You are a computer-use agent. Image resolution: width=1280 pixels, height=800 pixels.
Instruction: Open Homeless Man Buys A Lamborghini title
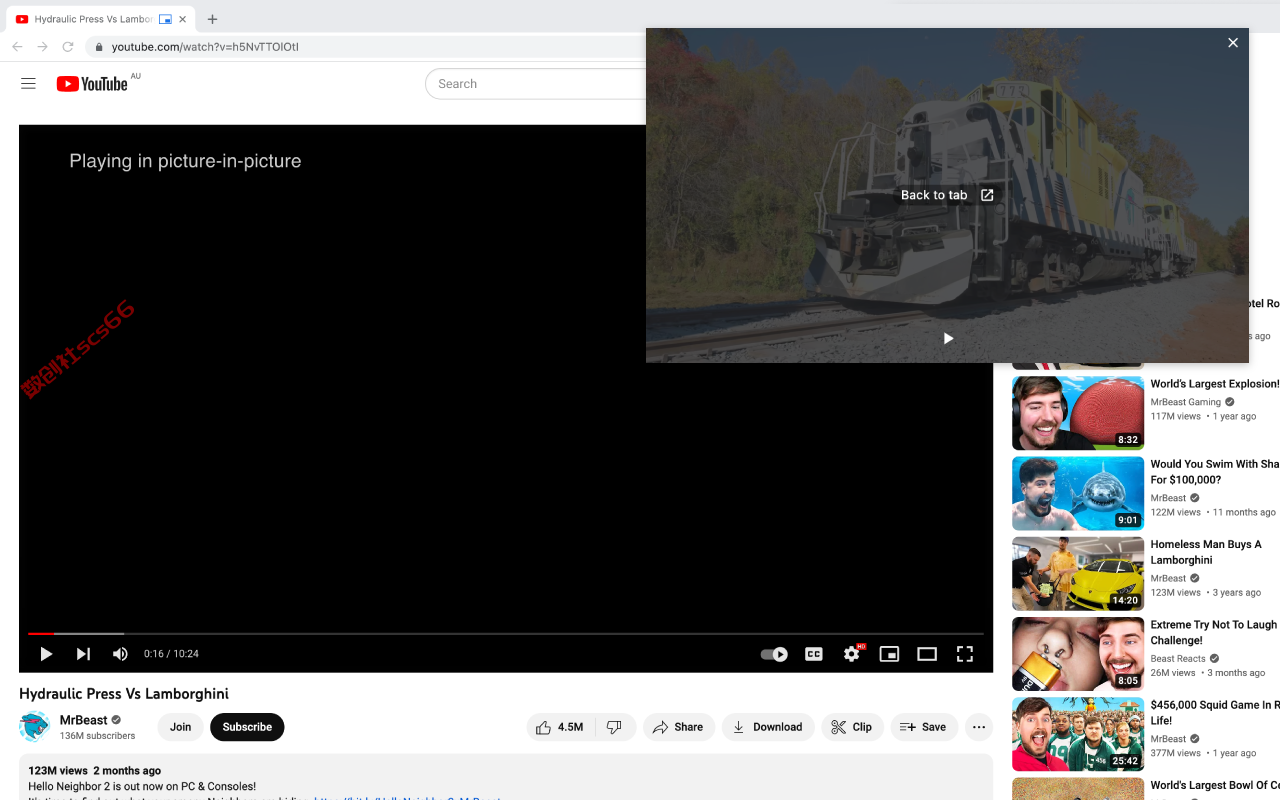point(1206,552)
